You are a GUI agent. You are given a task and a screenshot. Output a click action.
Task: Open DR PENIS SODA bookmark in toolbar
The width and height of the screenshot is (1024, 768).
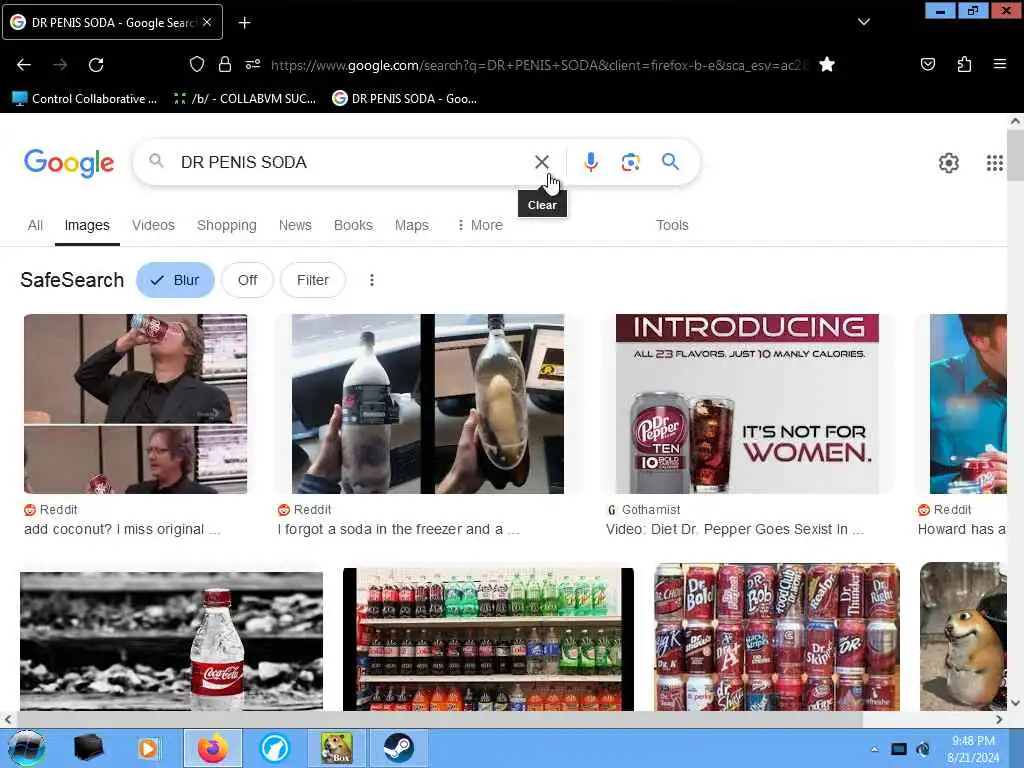click(405, 99)
